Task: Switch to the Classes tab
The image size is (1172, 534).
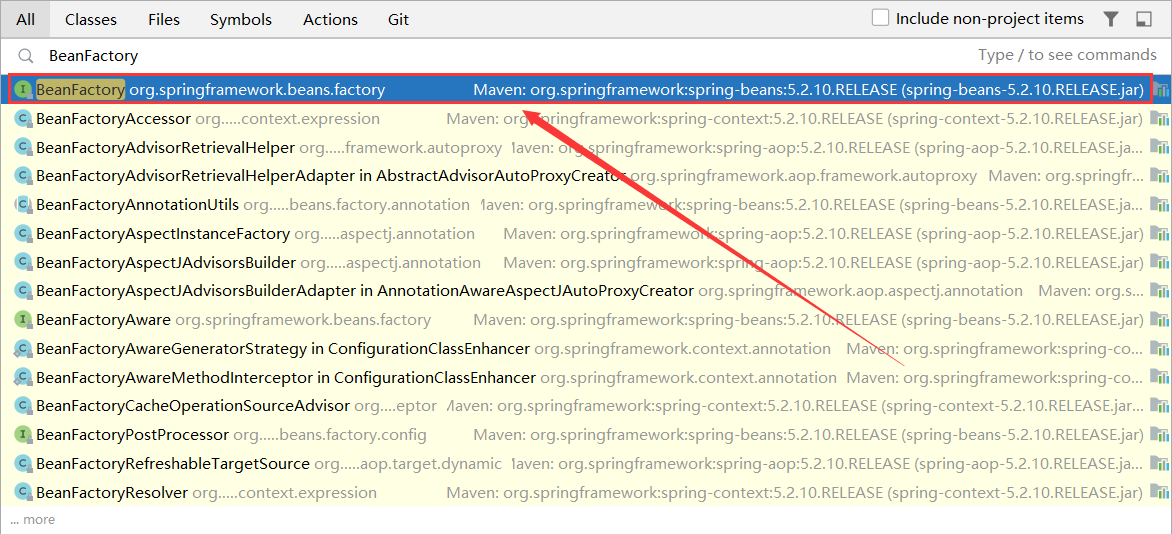Action: [x=89, y=19]
